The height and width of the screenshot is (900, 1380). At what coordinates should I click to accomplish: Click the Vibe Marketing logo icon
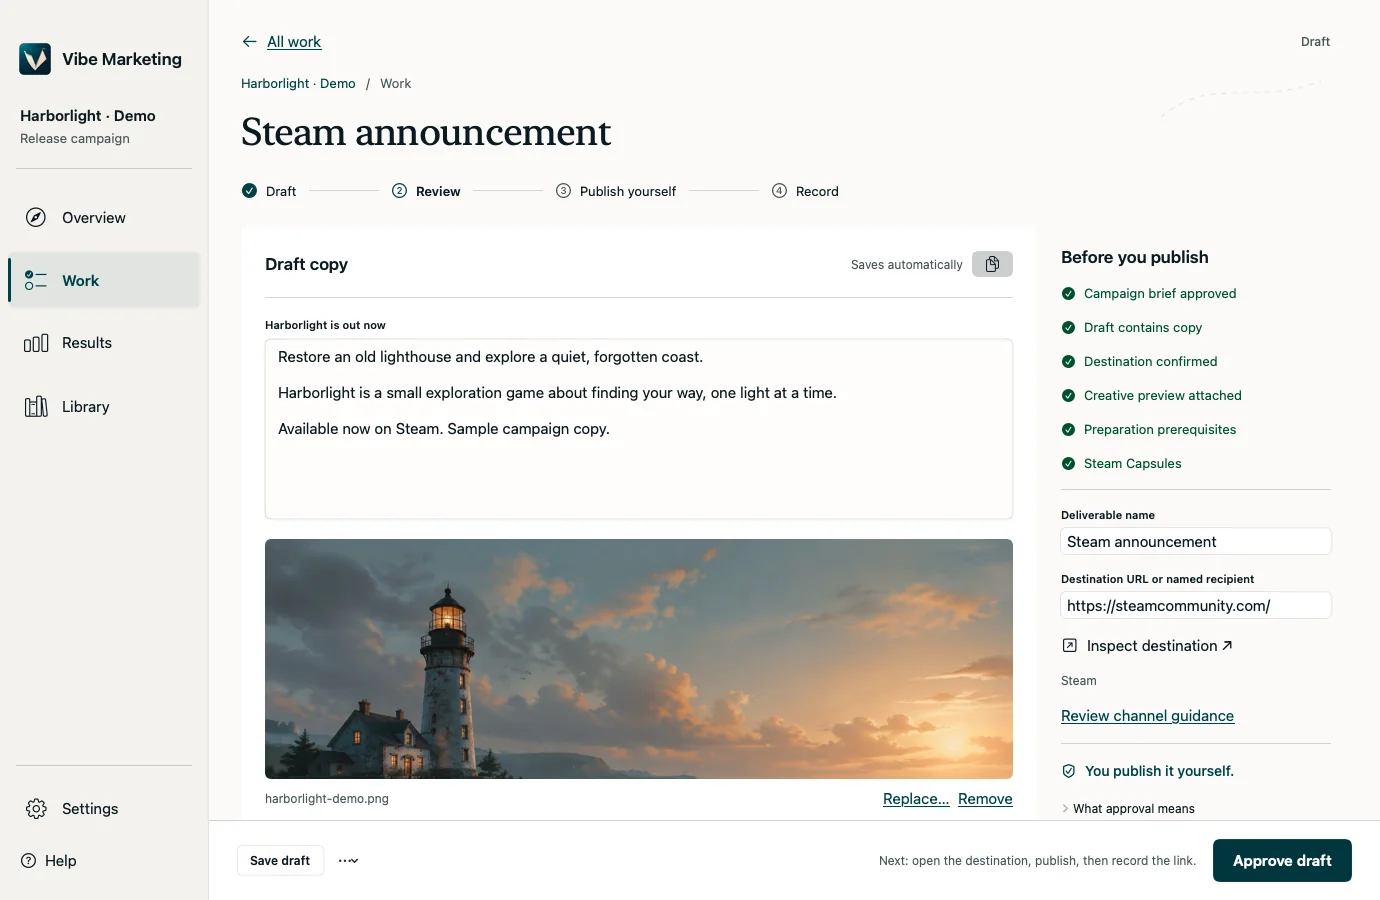tap(35, 59)
